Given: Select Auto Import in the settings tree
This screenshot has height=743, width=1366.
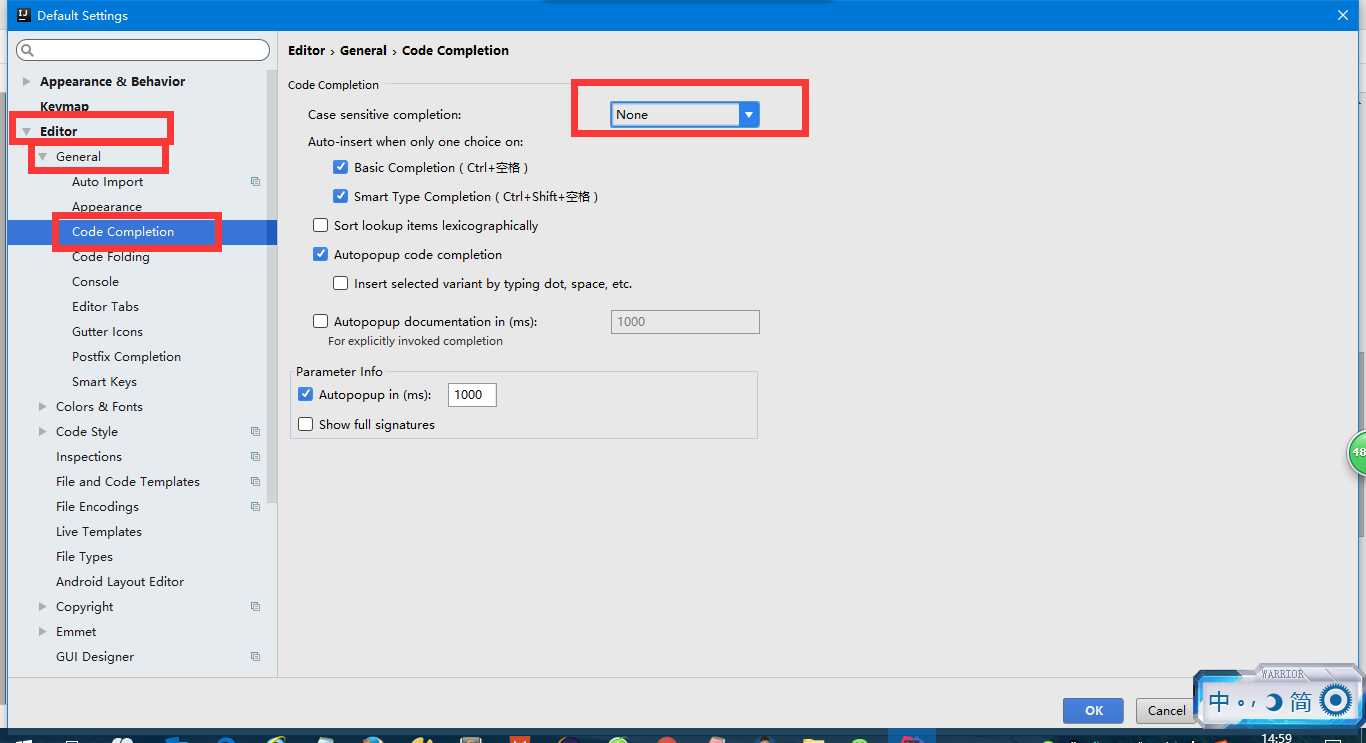Looking at the screenshot, I should [x=107, y=182].
